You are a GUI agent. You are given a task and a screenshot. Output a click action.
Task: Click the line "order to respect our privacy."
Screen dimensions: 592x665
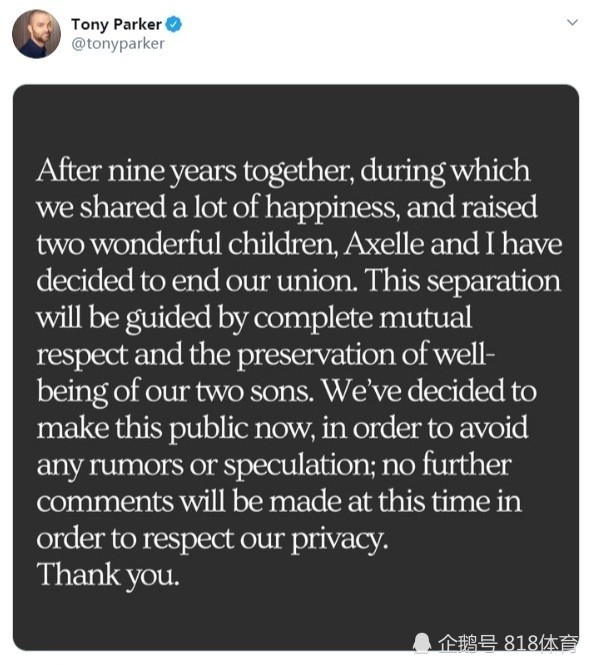point(212,539)
